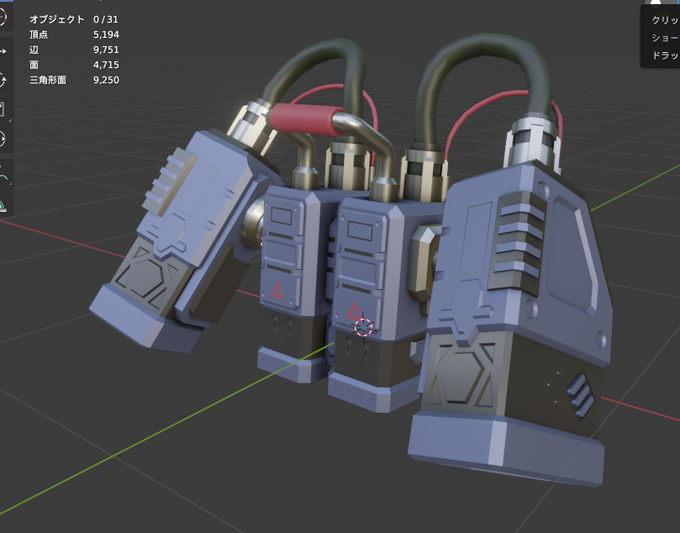Select the Transform tool icon
This screenshot has height=533, width=680.
3,139
